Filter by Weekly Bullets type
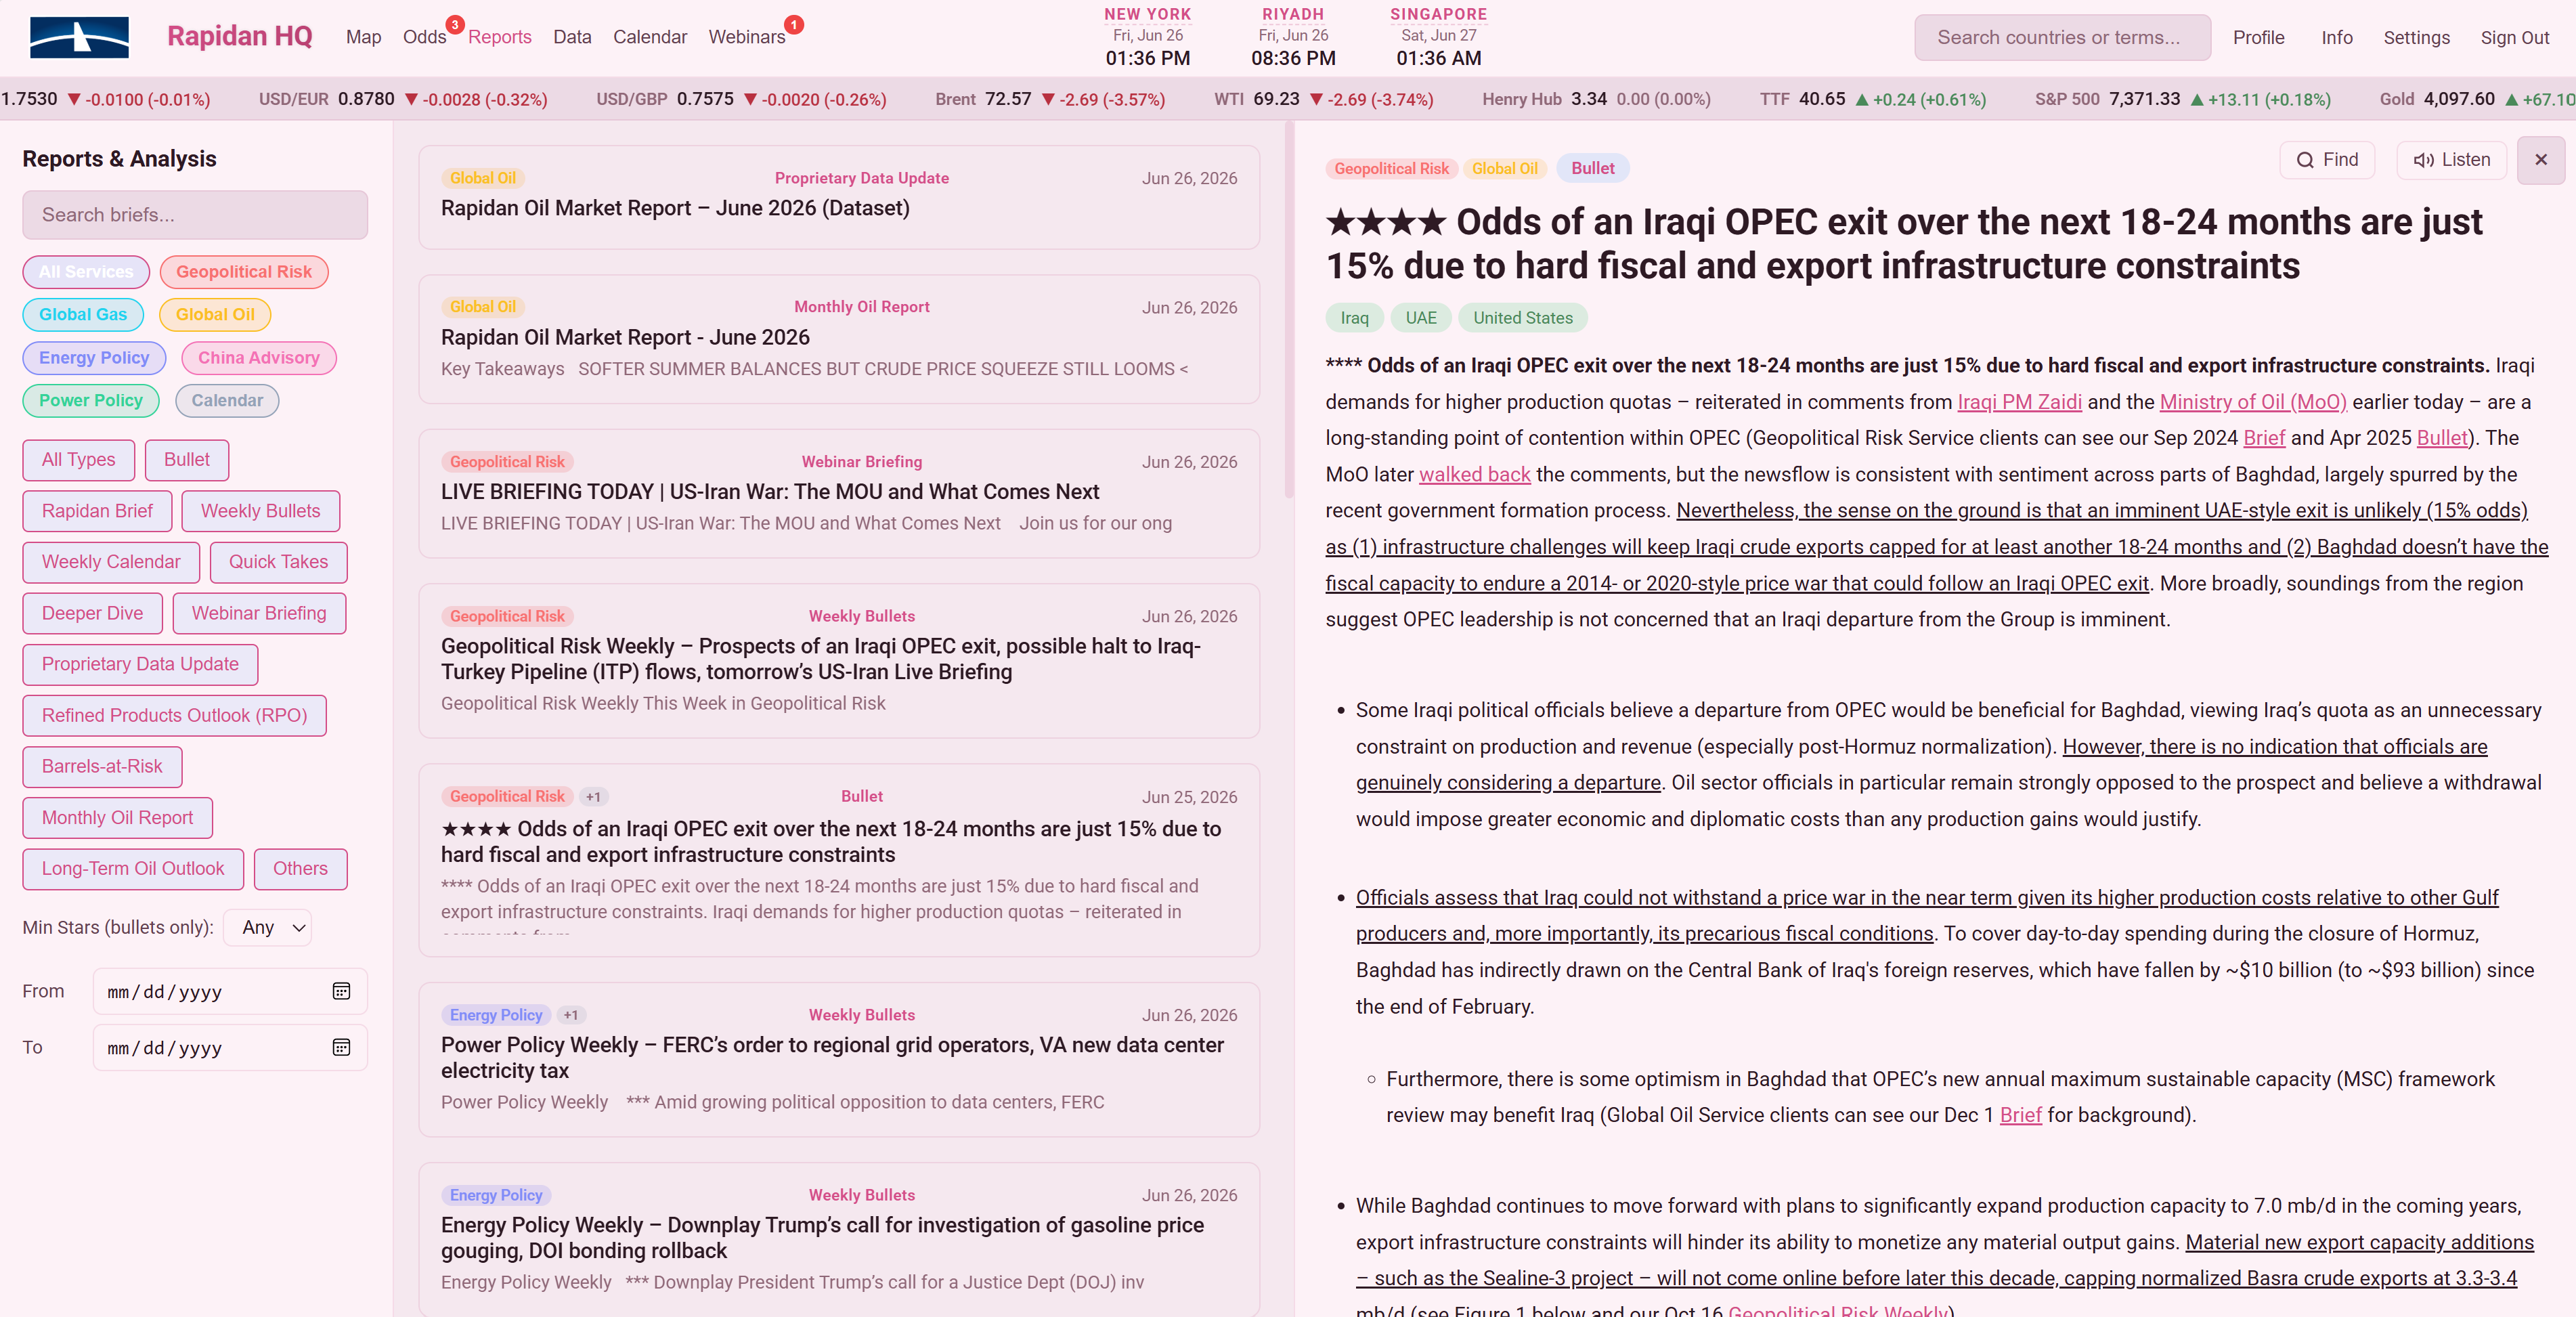This screenshot has height=1317, width=2576. (260, 511)
